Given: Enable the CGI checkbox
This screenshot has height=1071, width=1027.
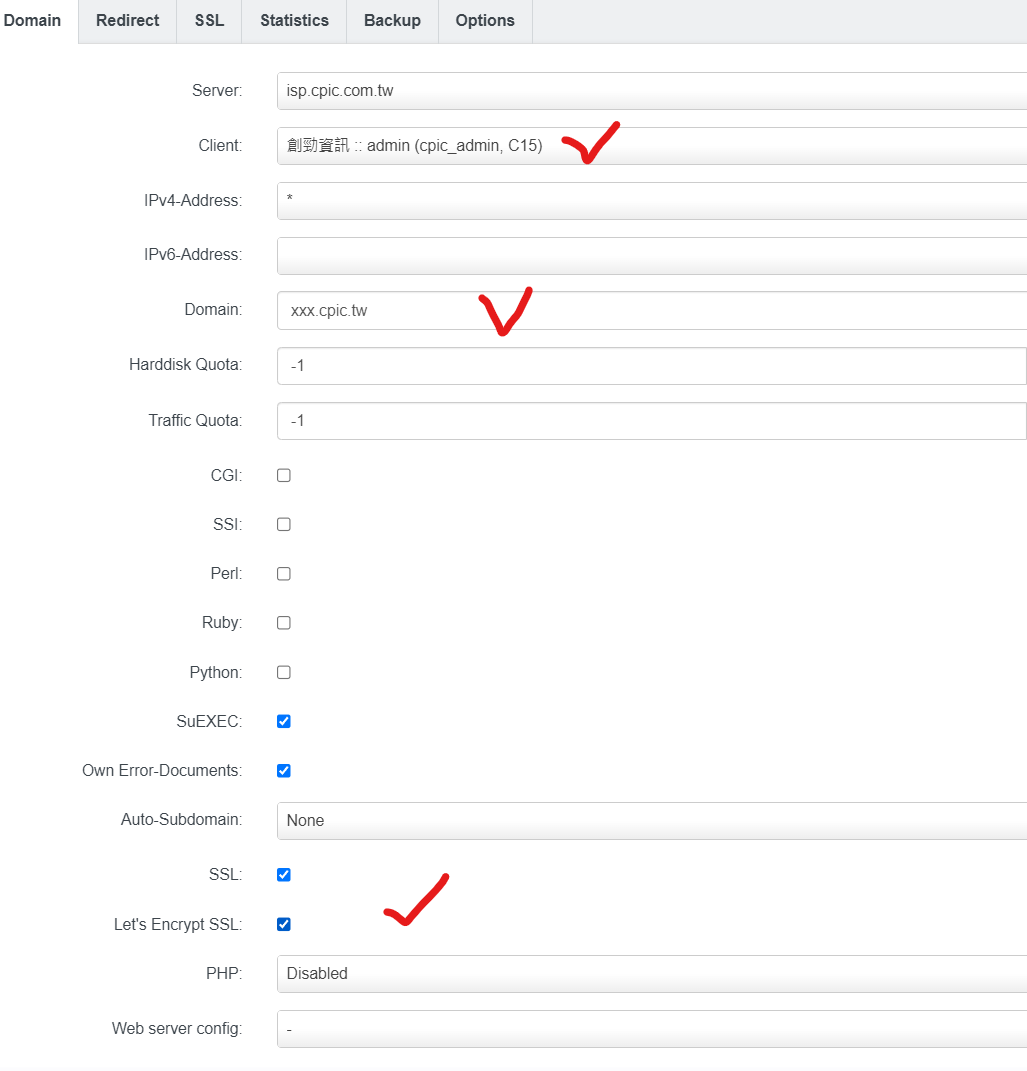Looking at the screenshot, I should (x=284, y=475).
